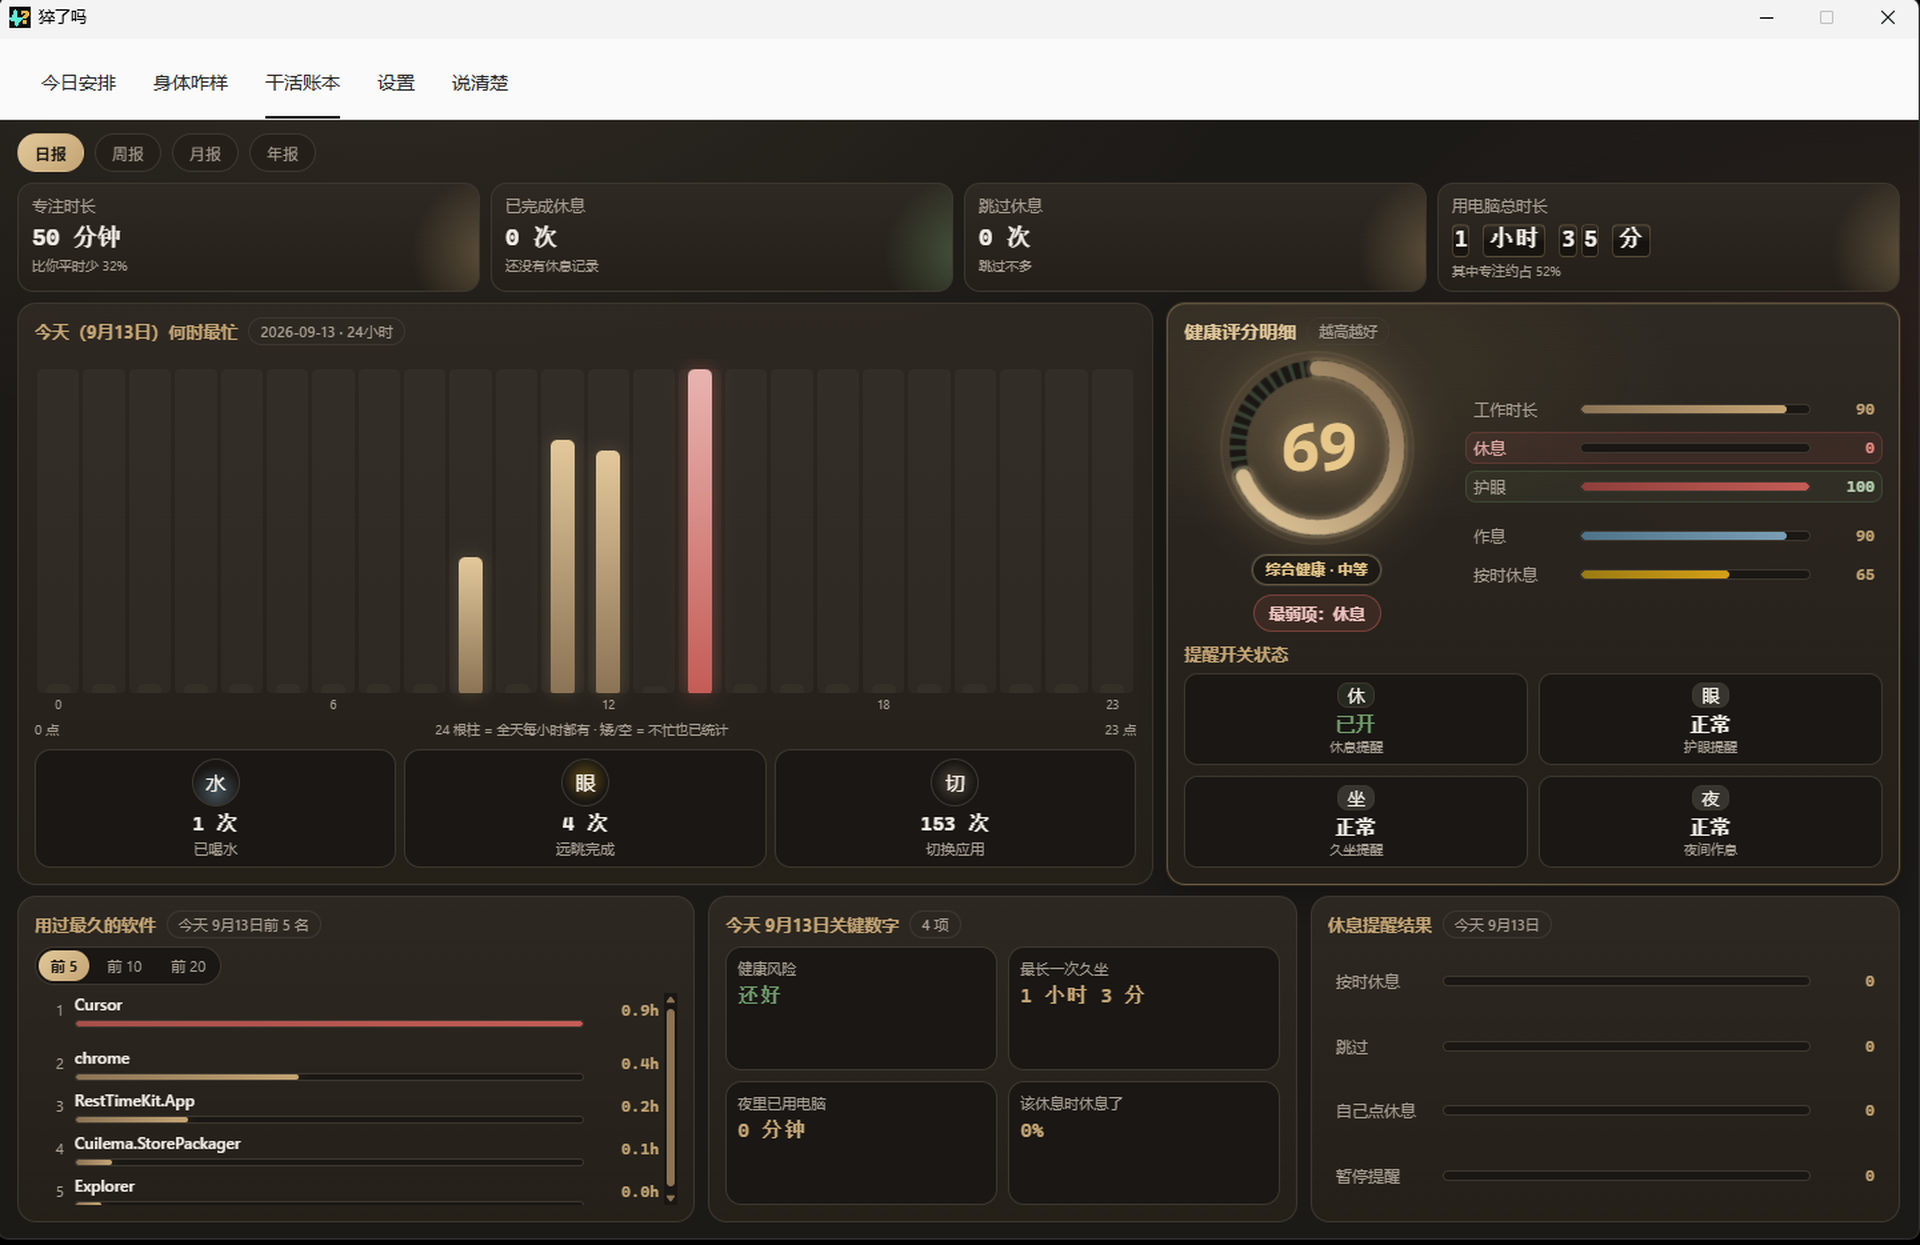The height and width of the screenshot is (1245, 1920).
Task: Click the scroll-down arrow of app list
Action: pos(671,1197)
